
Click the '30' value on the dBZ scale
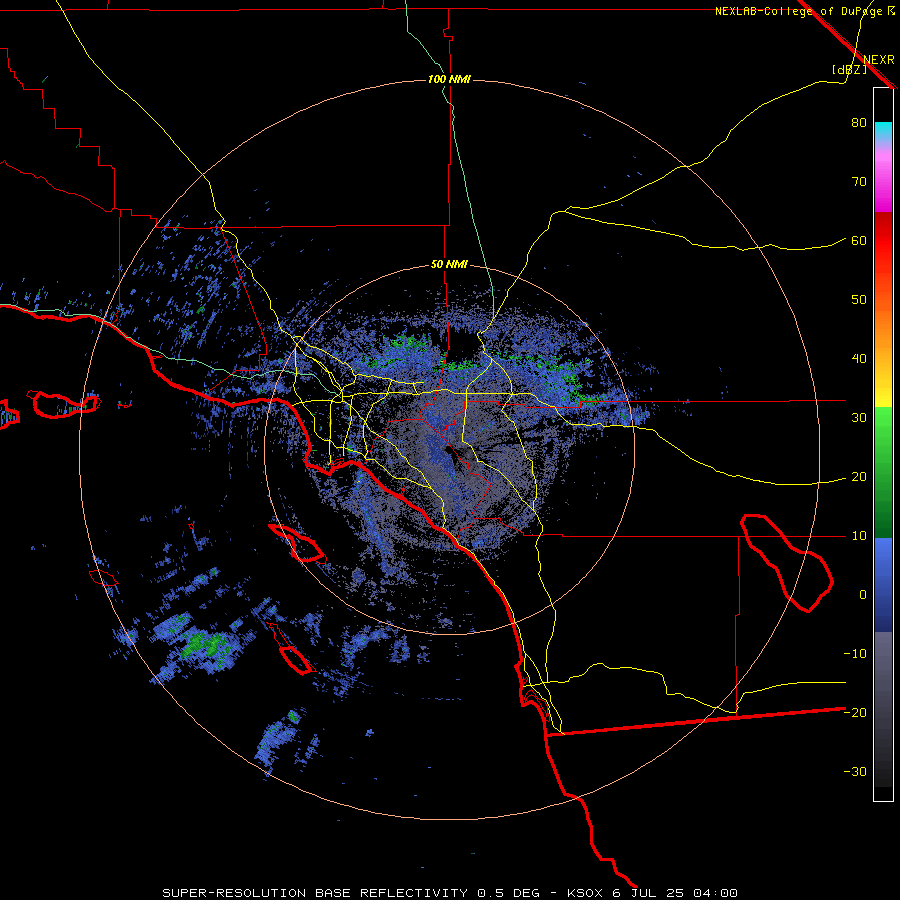859,418
